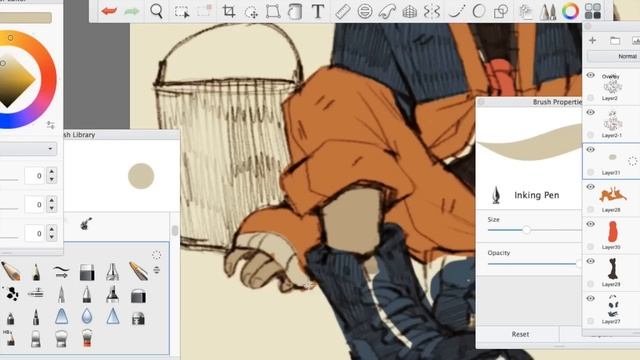This screenshot has width=640, height=360.
Task: Enable the Perspective Guides tool
Action: pos(409,11)
